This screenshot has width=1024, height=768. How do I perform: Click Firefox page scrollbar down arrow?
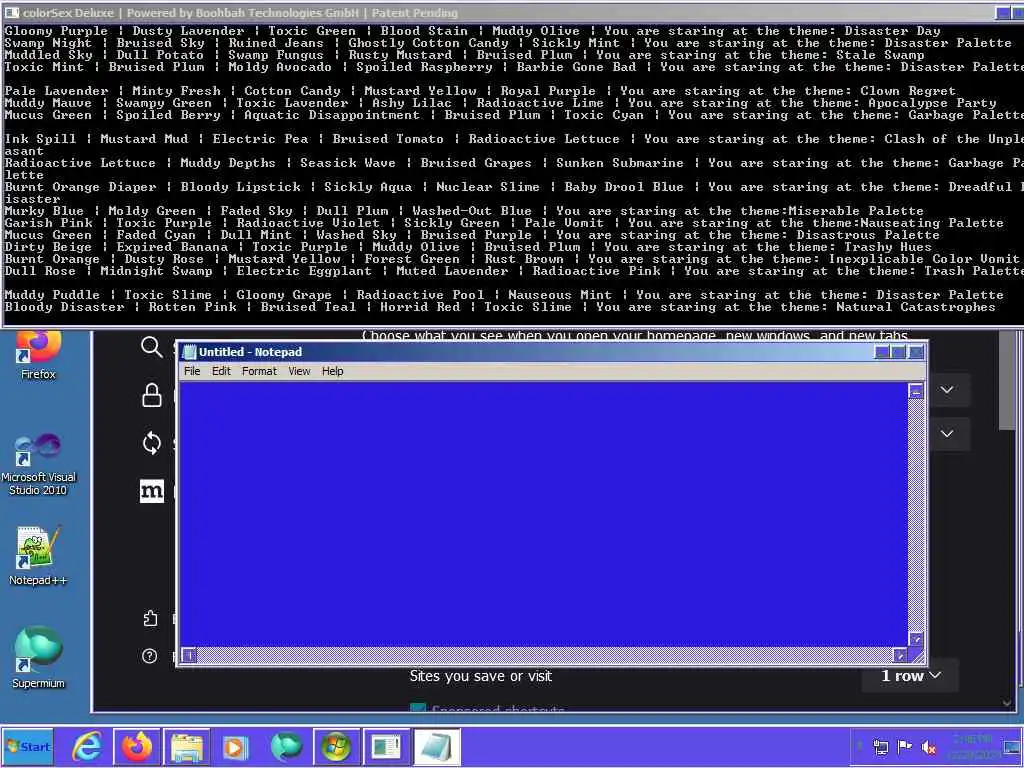[x=1007, y=703]
